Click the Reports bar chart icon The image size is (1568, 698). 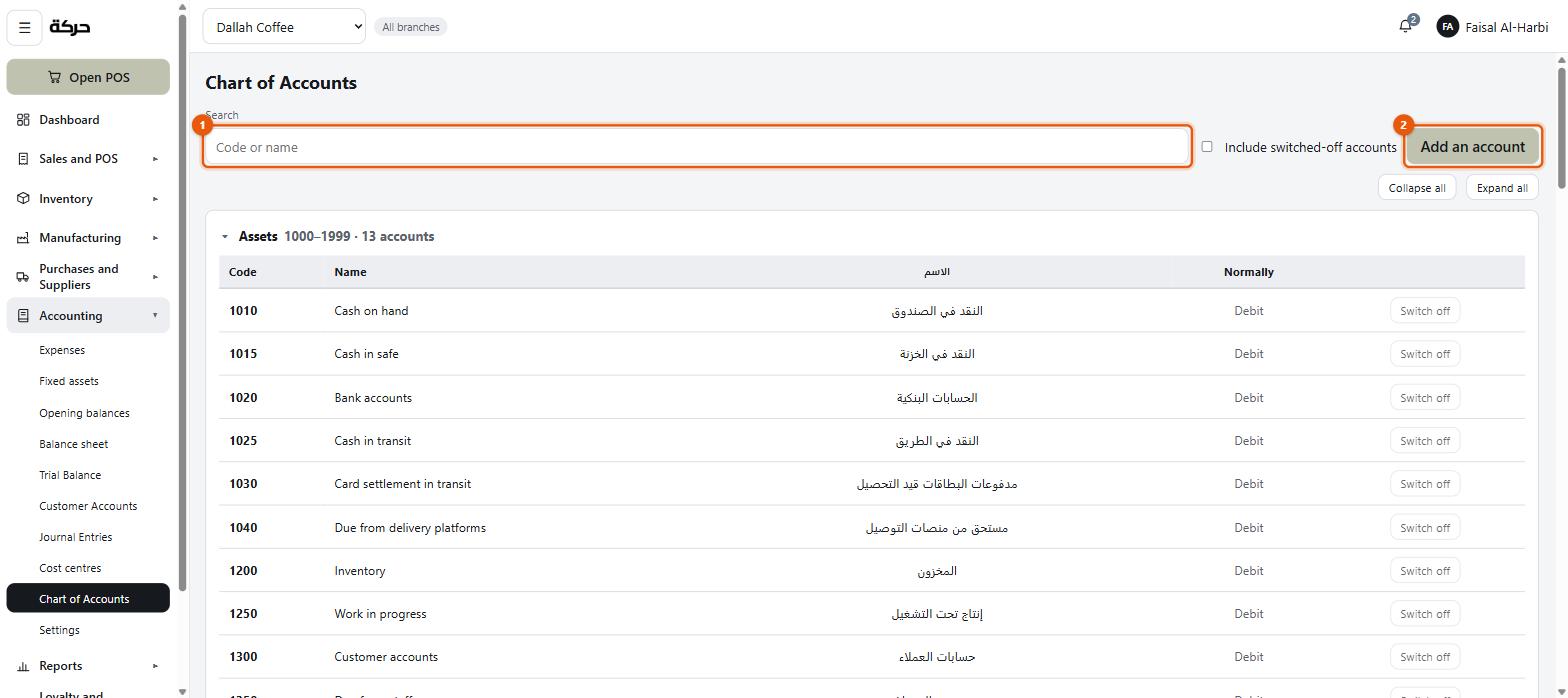23,666
